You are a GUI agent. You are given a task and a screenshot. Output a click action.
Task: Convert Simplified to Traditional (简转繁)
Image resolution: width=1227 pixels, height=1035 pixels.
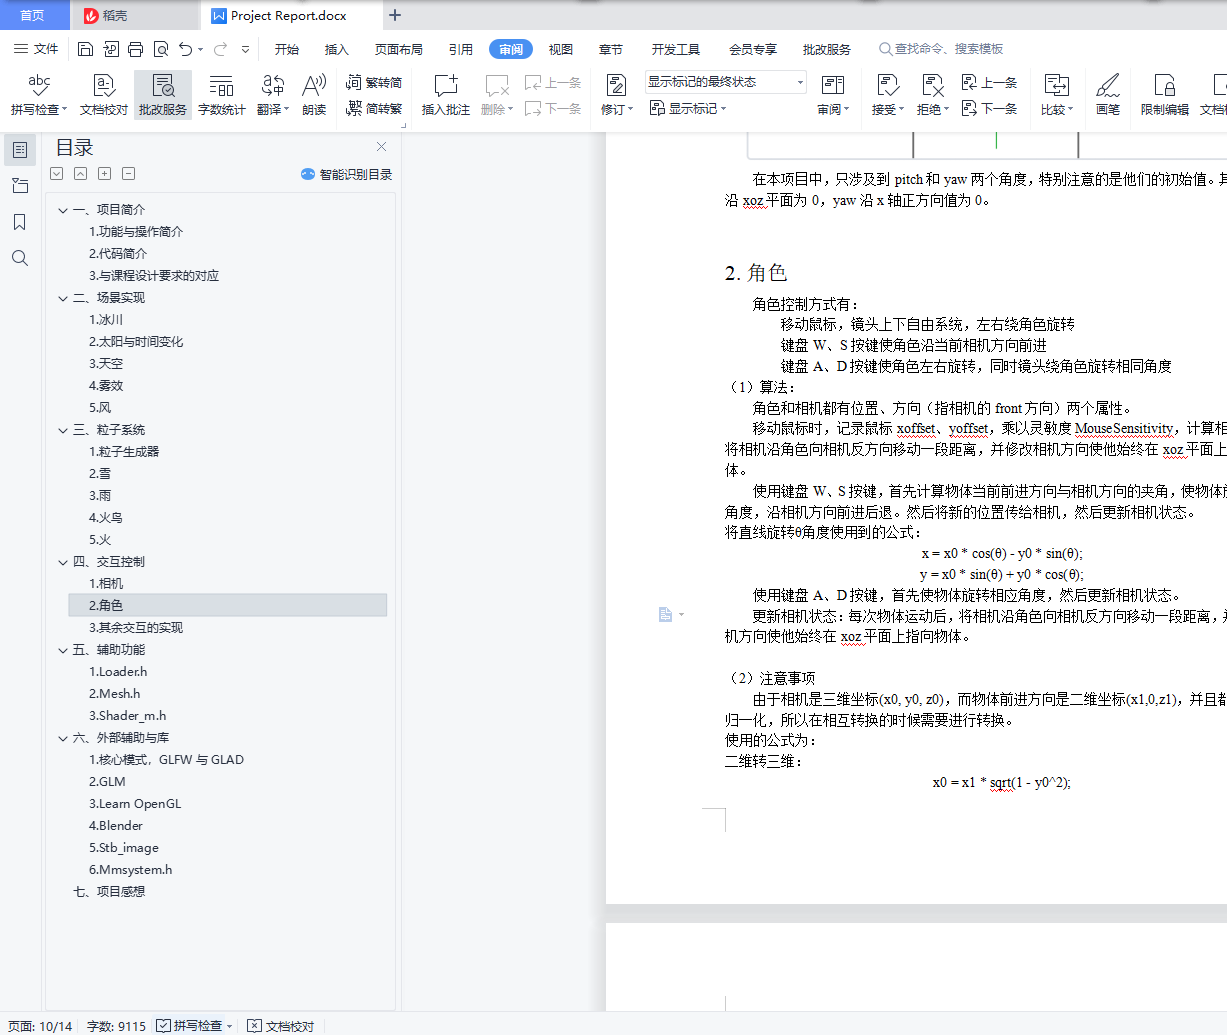click(374, 108)
